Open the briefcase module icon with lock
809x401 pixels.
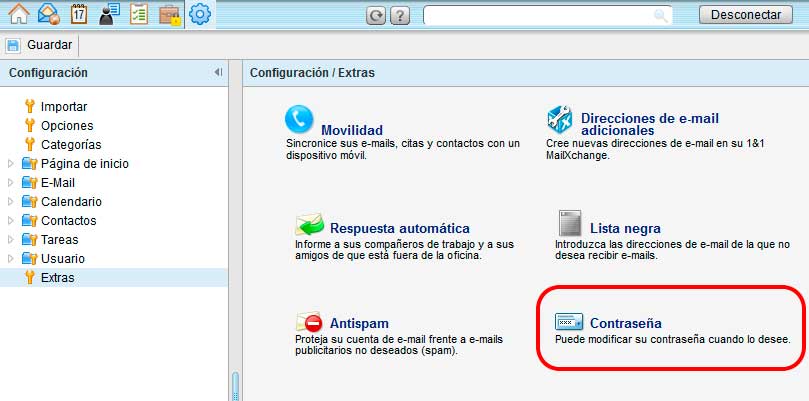(170, 15)
